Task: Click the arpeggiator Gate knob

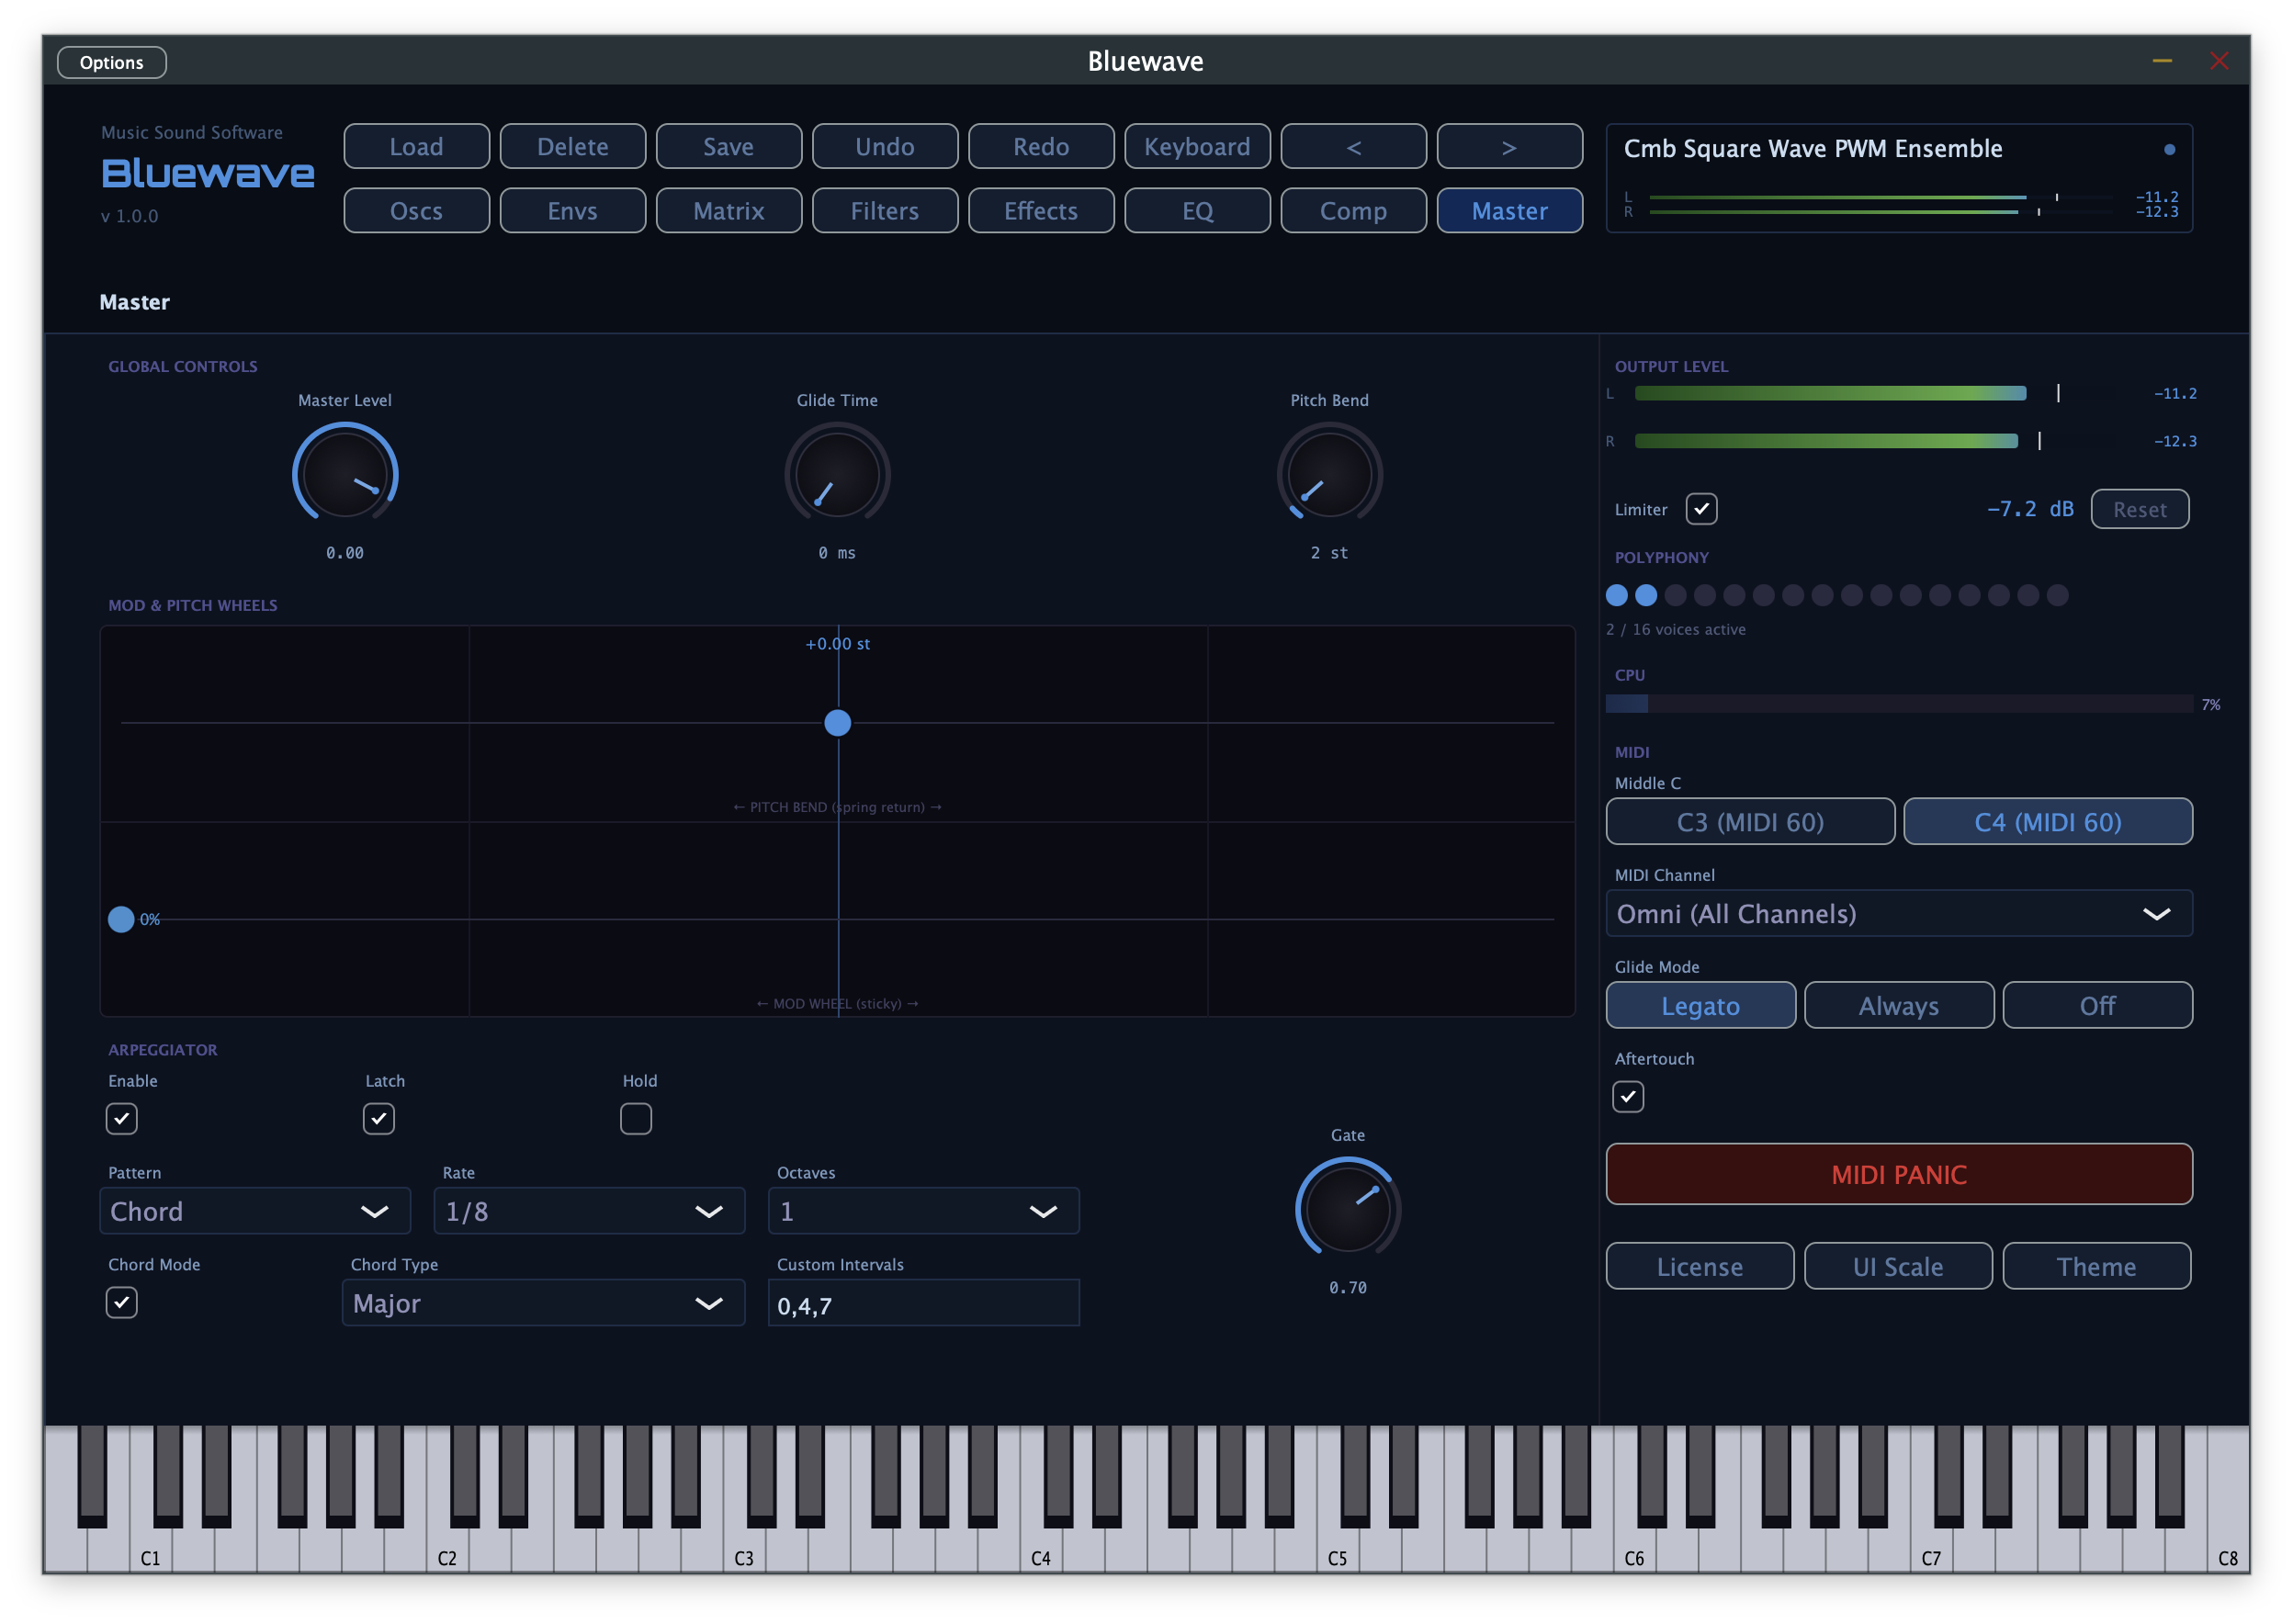Action: coord(1347,1209)
